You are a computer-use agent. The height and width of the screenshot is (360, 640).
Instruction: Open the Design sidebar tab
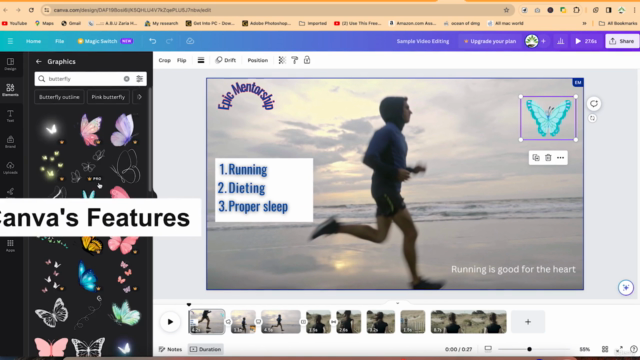coord(10,64)
